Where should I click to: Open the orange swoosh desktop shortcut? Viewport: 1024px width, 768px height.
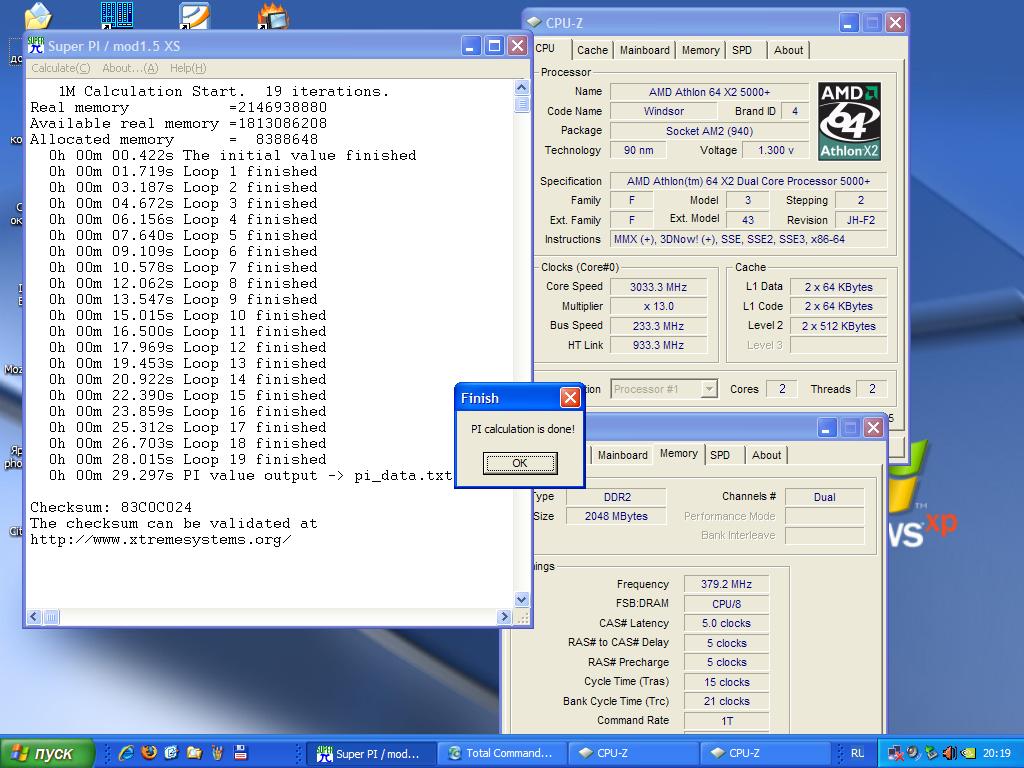pos(195,16)
